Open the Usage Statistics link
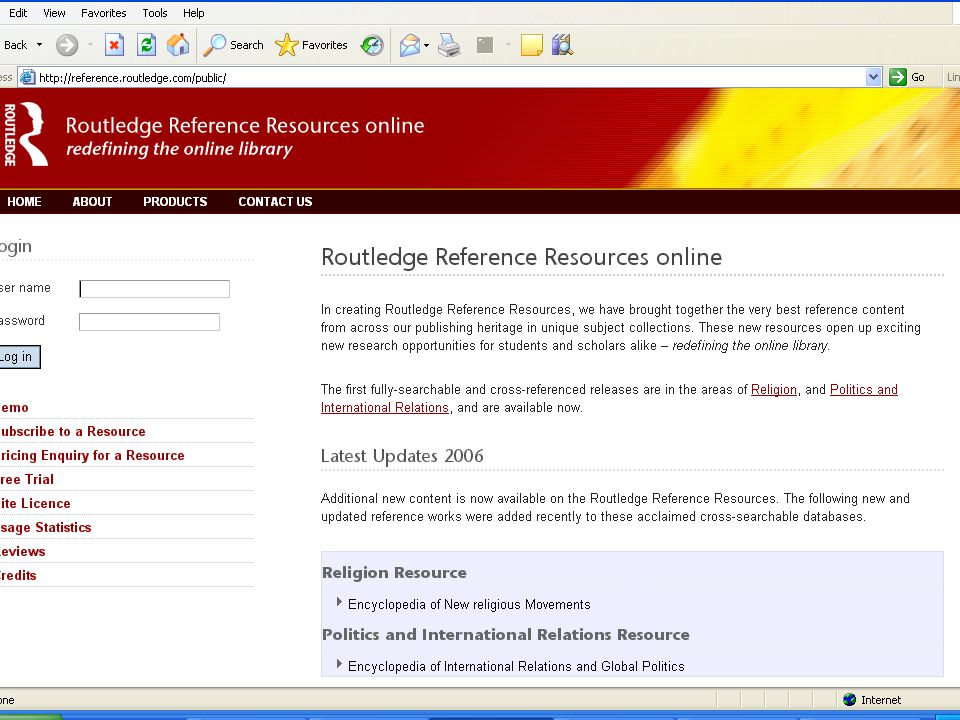 click(x=46, y=527)
